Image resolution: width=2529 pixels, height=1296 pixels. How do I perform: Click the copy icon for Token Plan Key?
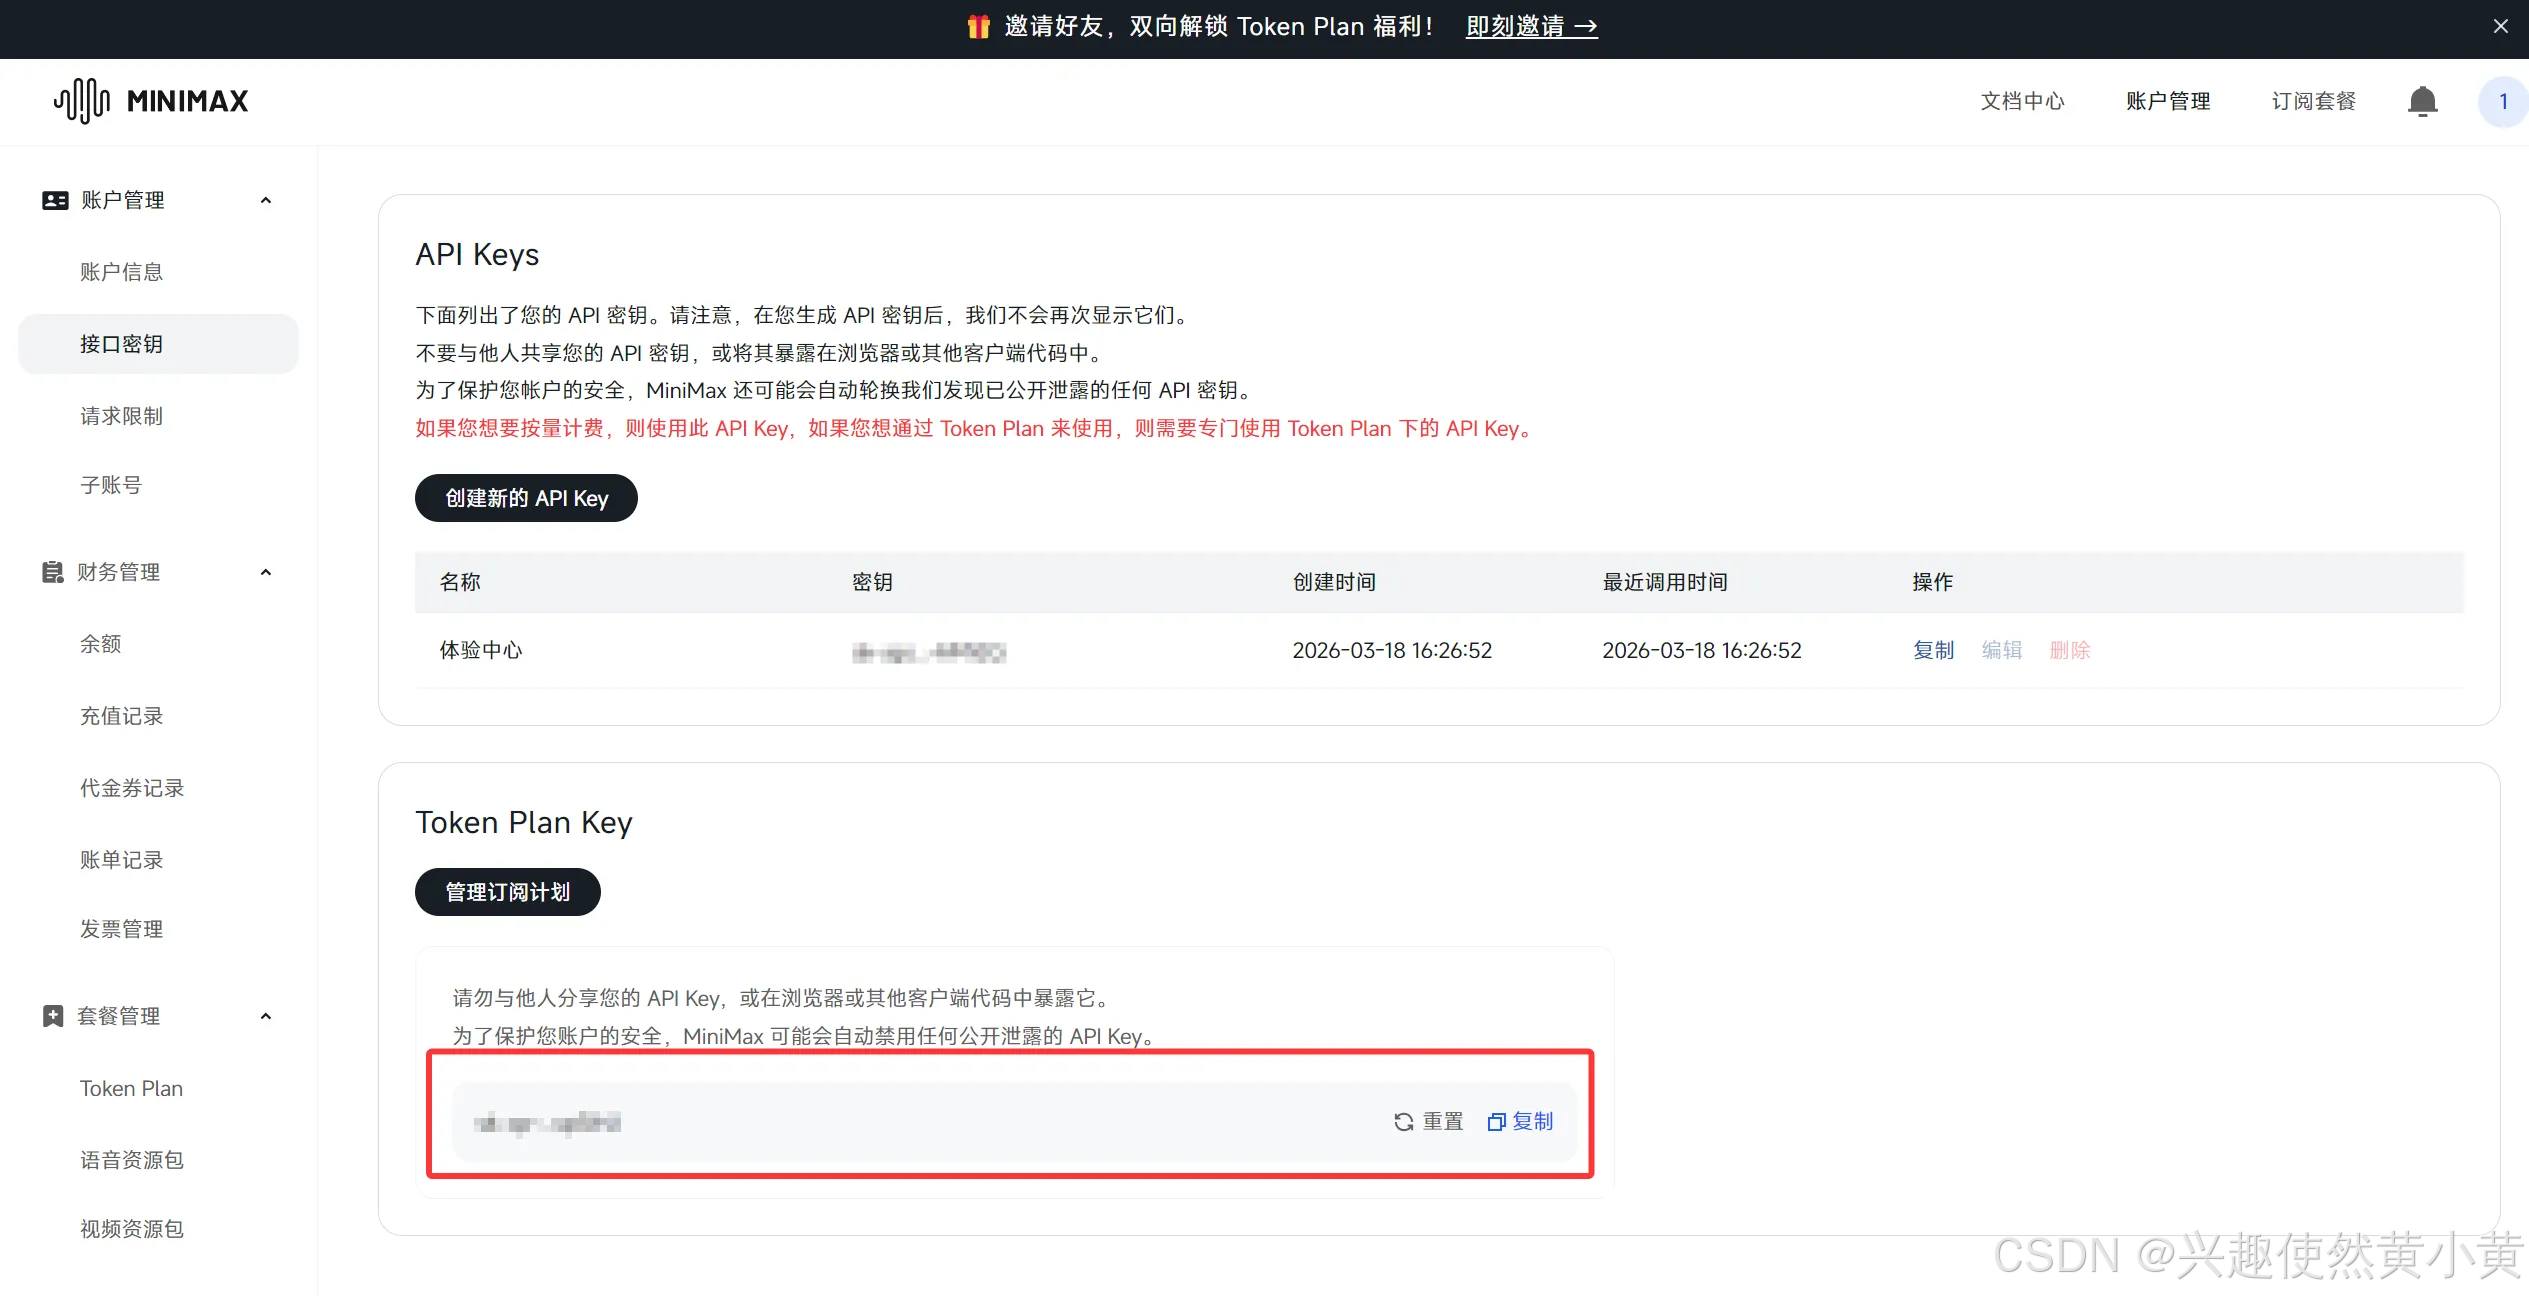tap(1496, 1122)
